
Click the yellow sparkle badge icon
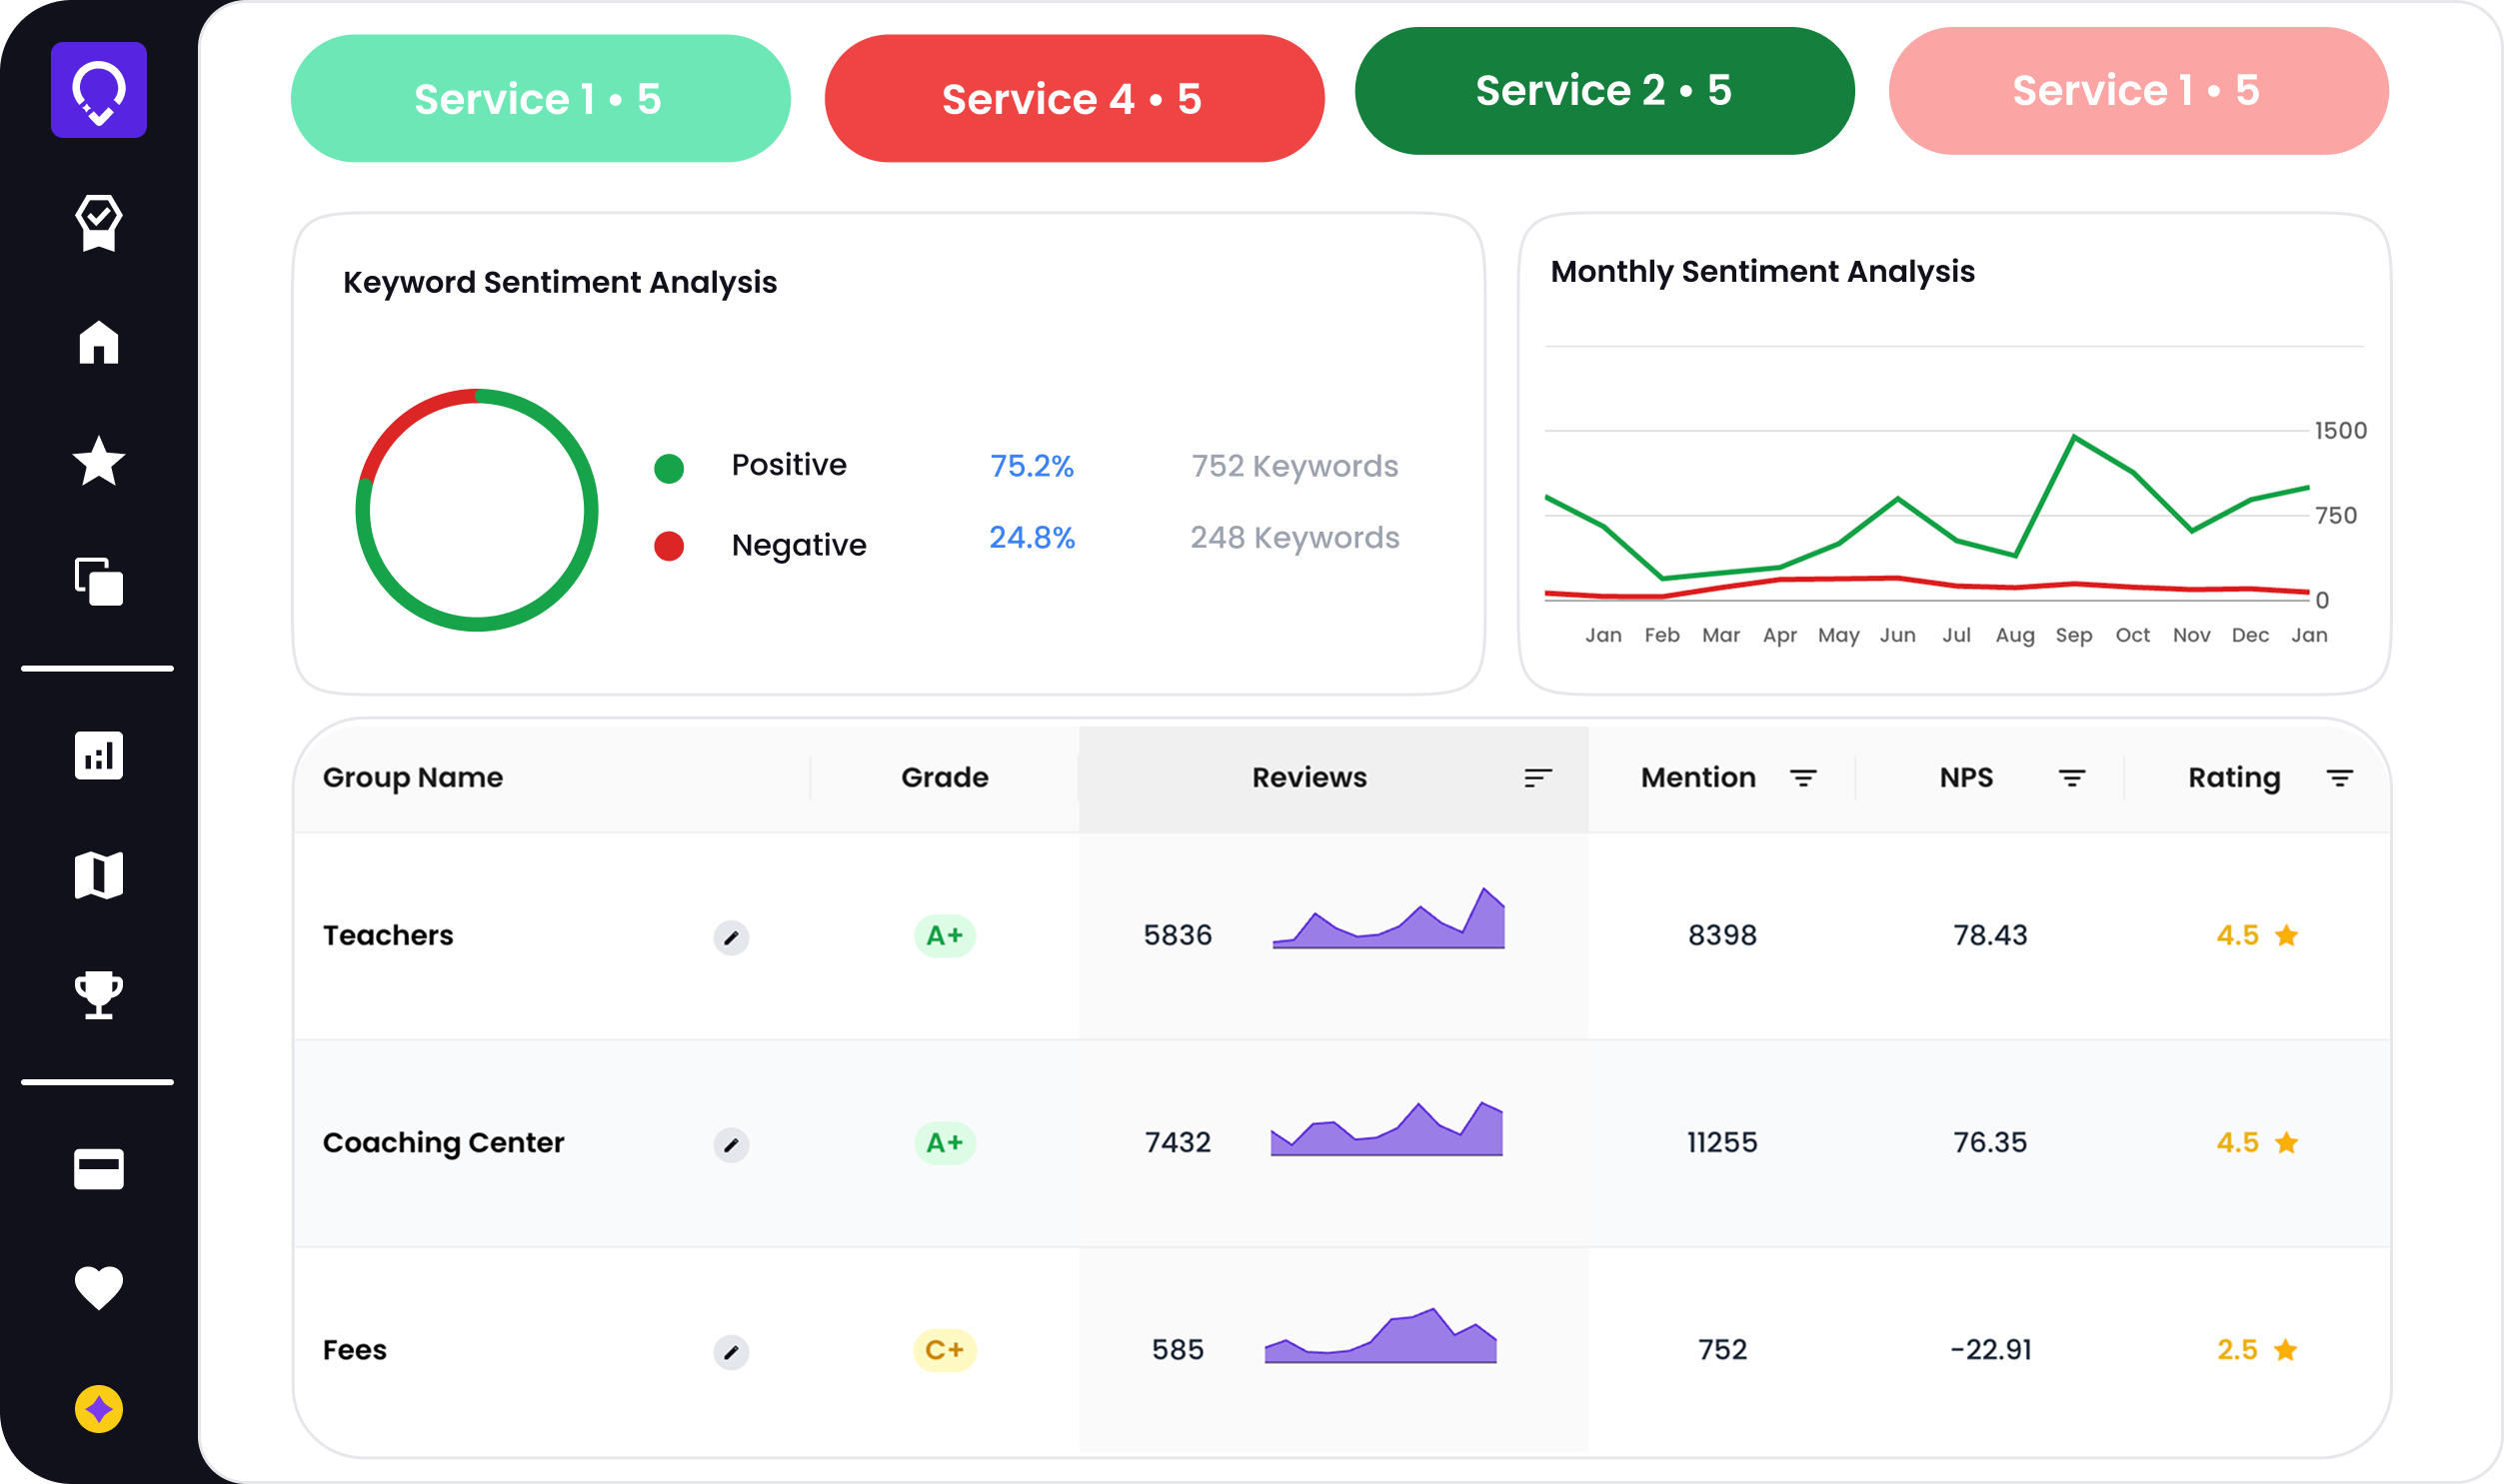point(98,1409)
